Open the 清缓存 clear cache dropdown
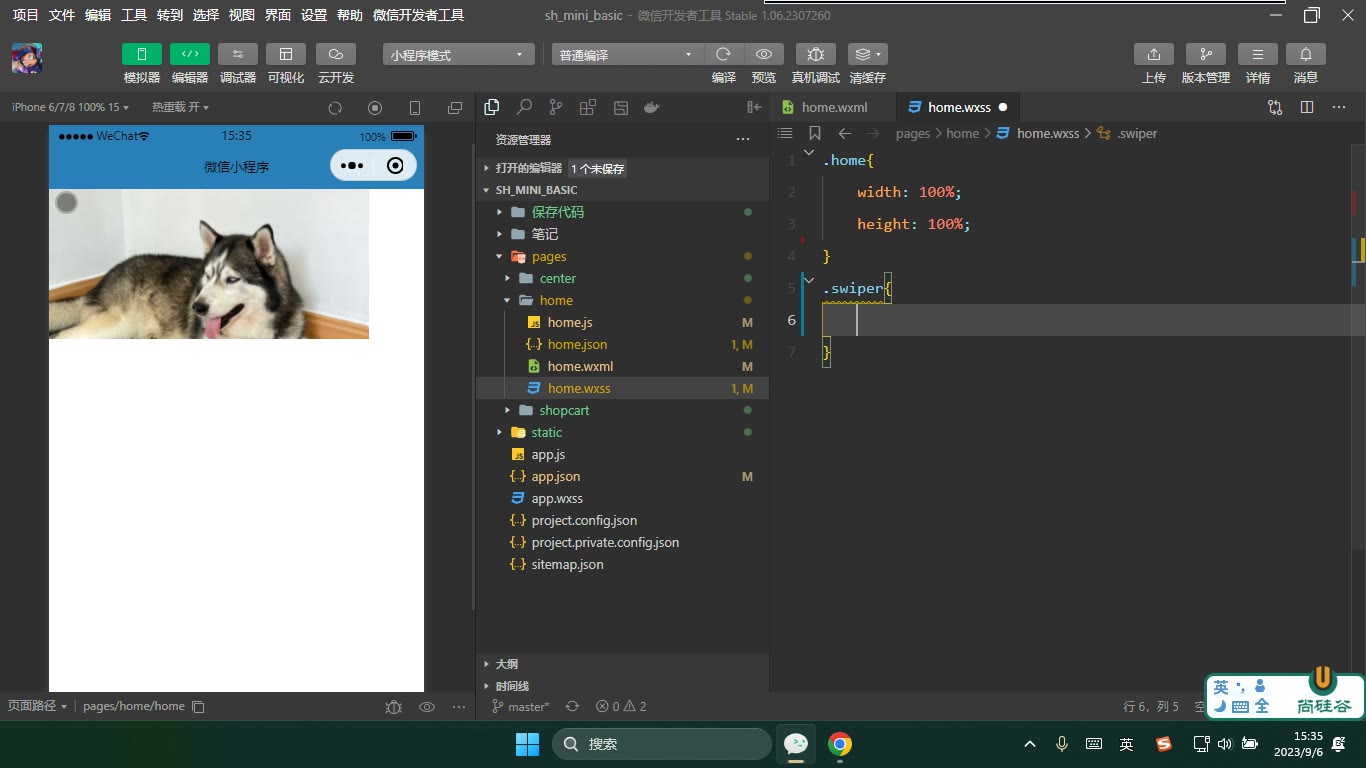Screen dimensions: 1366x768 click(x=867, y=54)
